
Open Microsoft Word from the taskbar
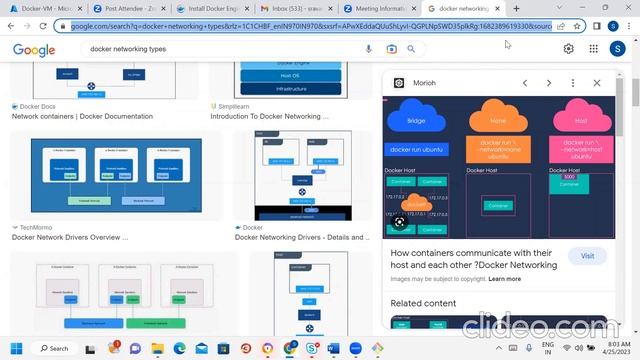(333, 349)
